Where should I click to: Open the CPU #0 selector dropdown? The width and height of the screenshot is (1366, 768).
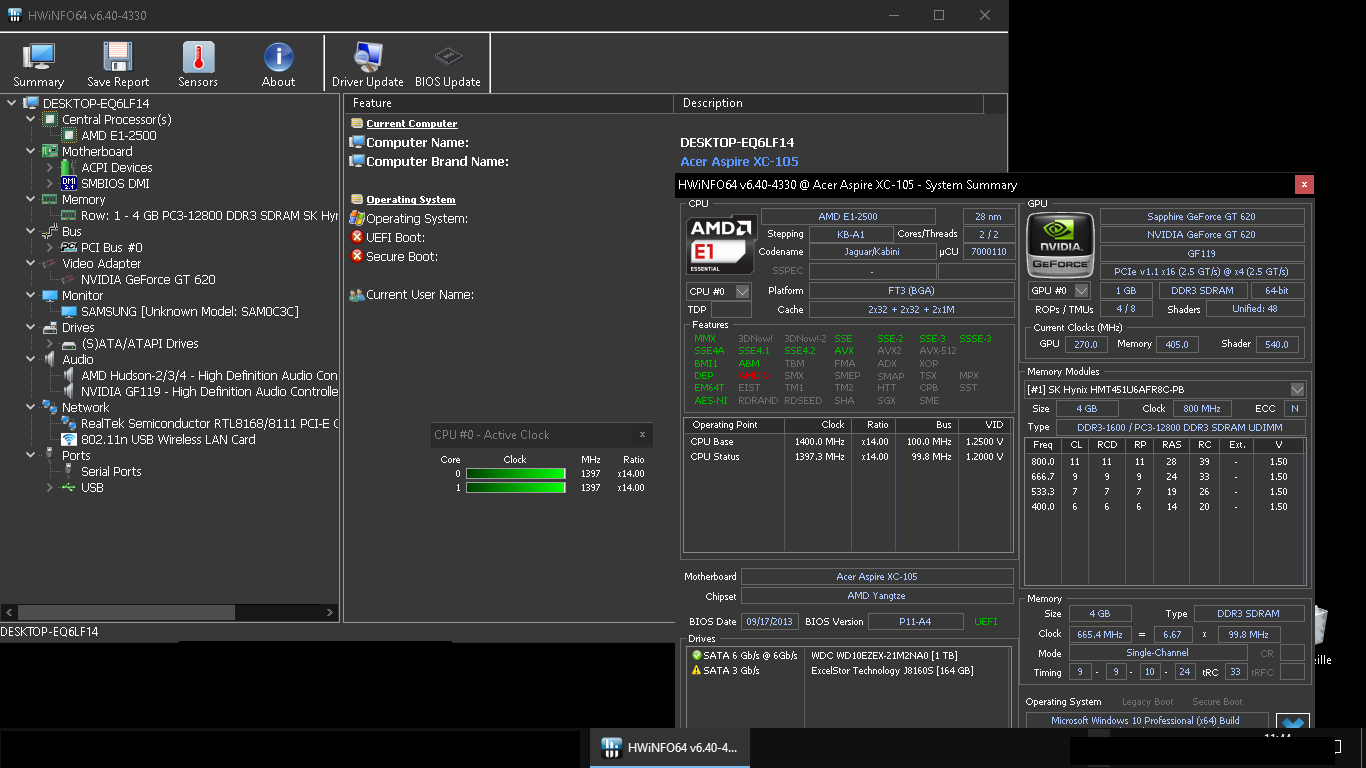(x=742, y=291)
